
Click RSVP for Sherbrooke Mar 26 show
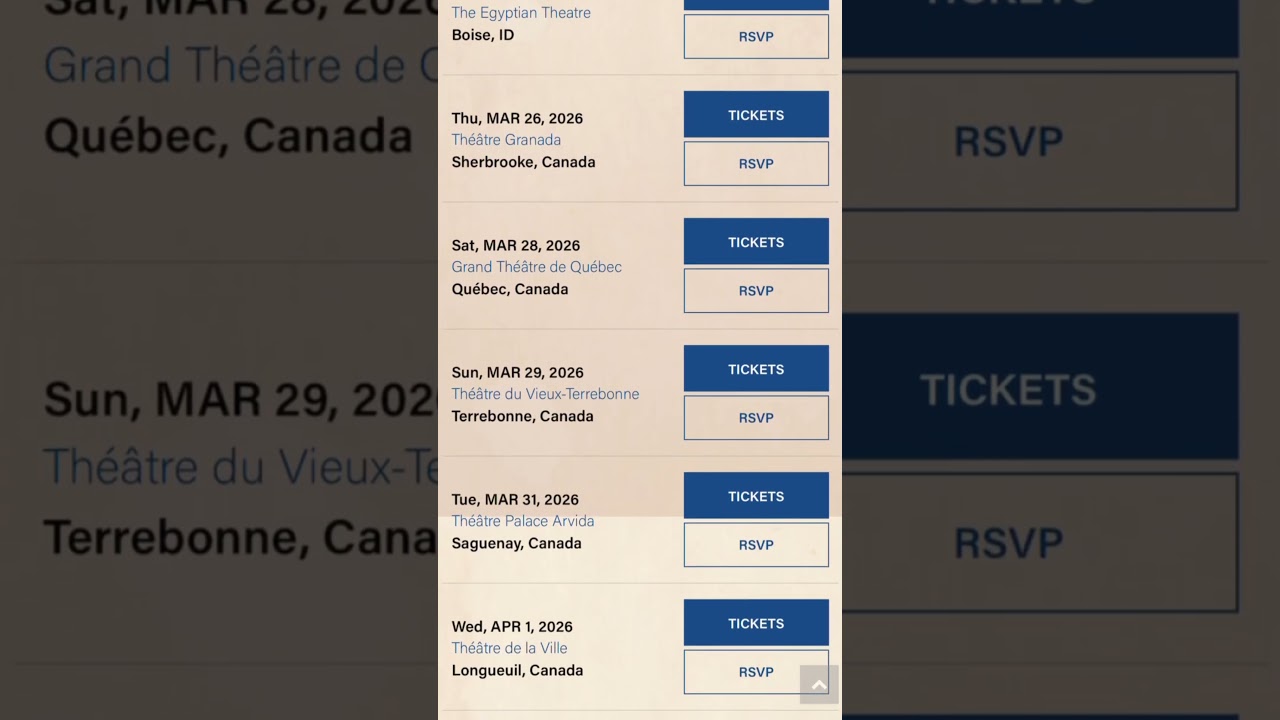[x=756, y=164]
